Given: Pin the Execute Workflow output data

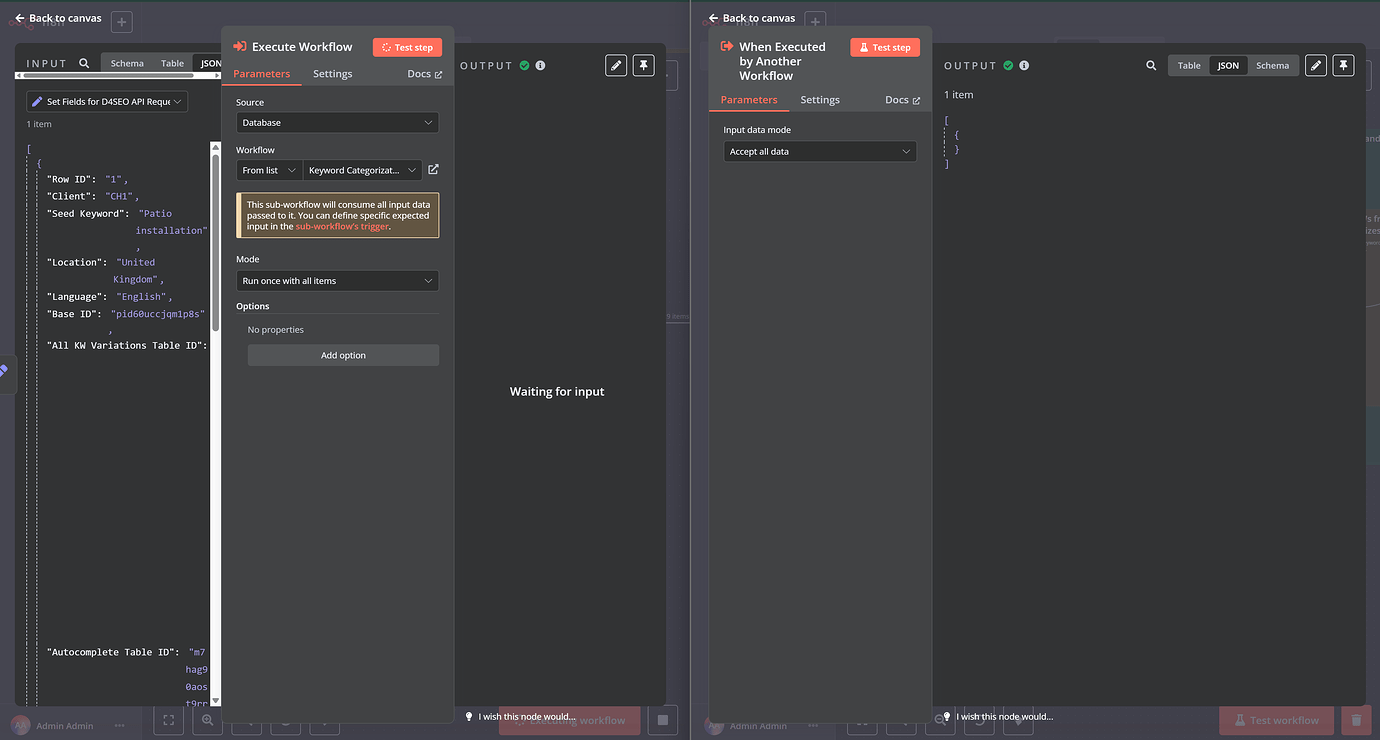Looking at the screenshot, I should pyautogui.click(x=643, y=64).
